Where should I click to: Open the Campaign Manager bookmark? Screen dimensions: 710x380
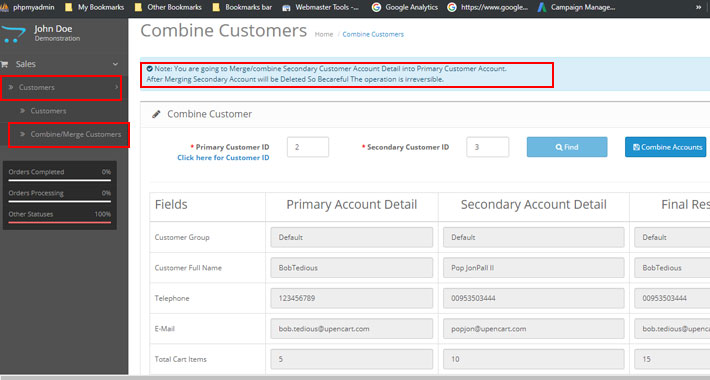[576, 7]
